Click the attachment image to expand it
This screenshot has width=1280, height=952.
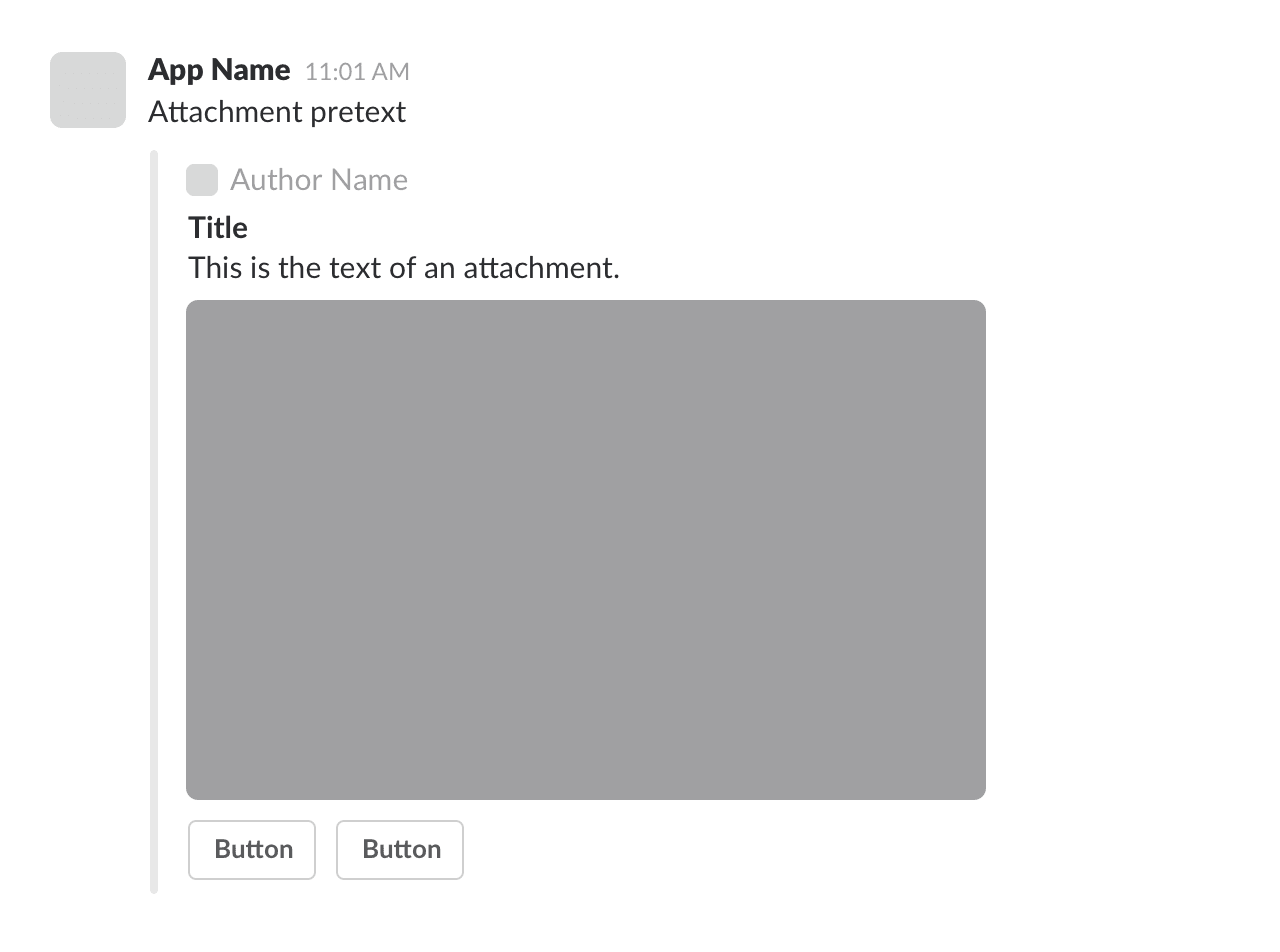pos(585,548)
